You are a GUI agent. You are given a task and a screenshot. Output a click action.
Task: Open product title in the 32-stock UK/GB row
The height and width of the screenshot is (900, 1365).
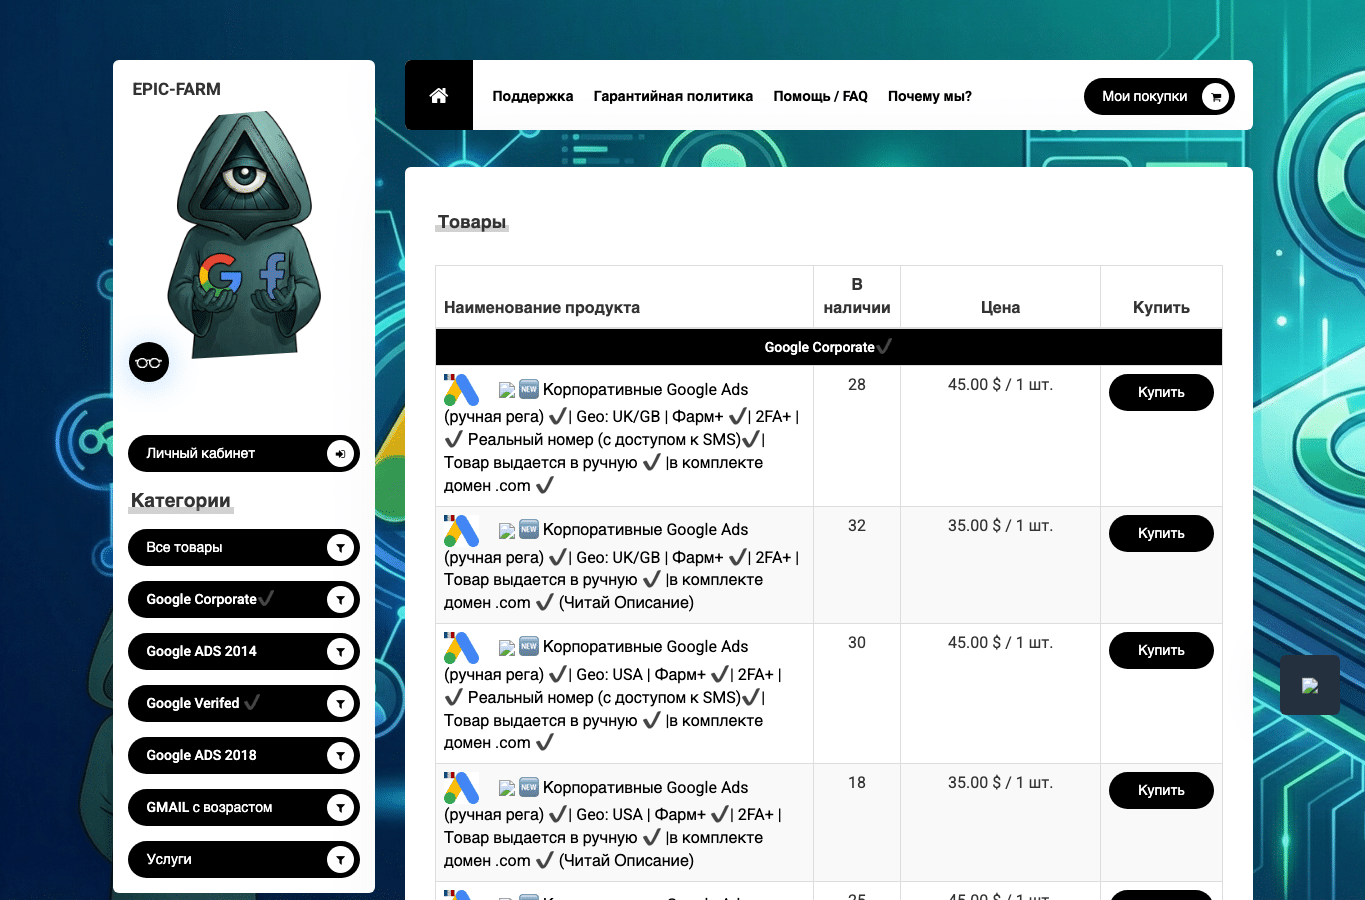tap(623, 566)
